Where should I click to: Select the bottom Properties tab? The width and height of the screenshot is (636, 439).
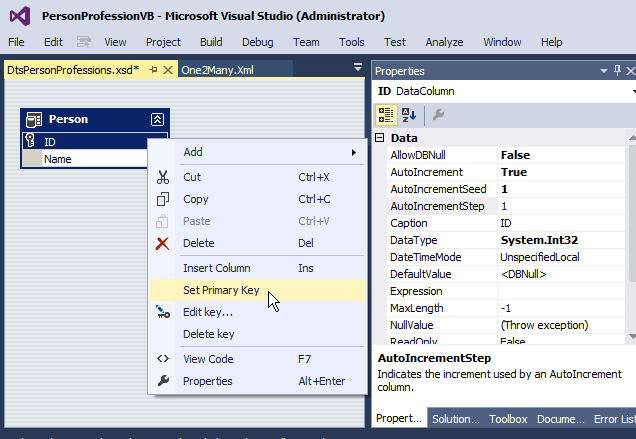tap(399, 418)
